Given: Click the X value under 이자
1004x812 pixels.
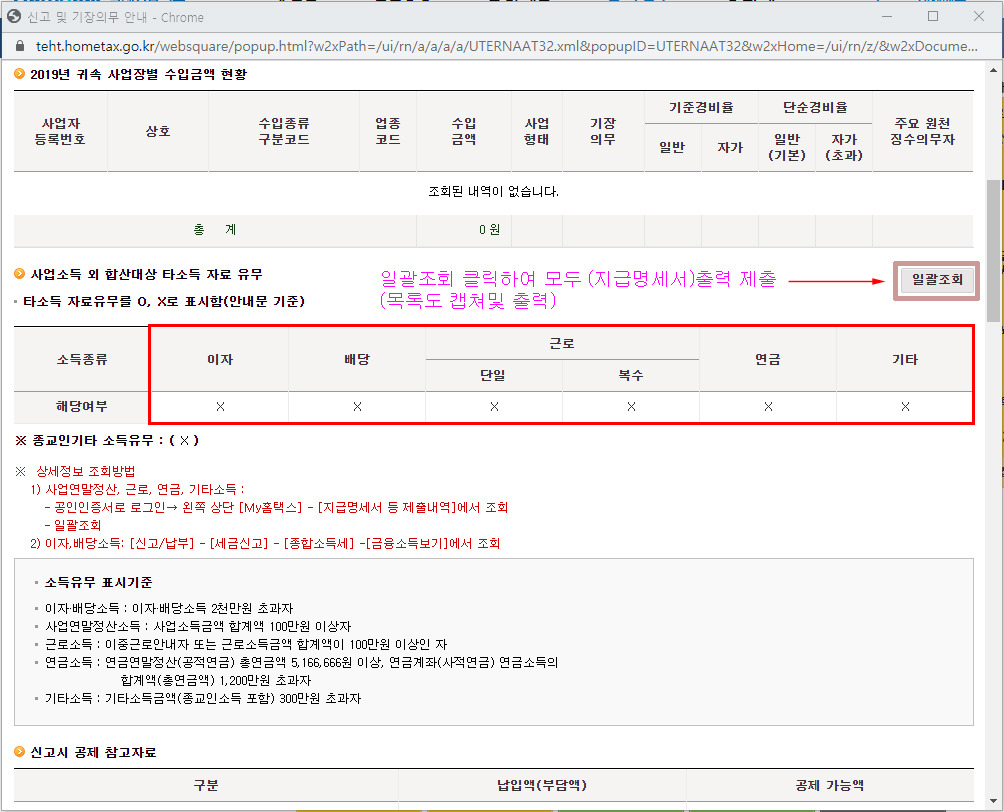Looking at the screenshot, I should [x=220, y=407].
